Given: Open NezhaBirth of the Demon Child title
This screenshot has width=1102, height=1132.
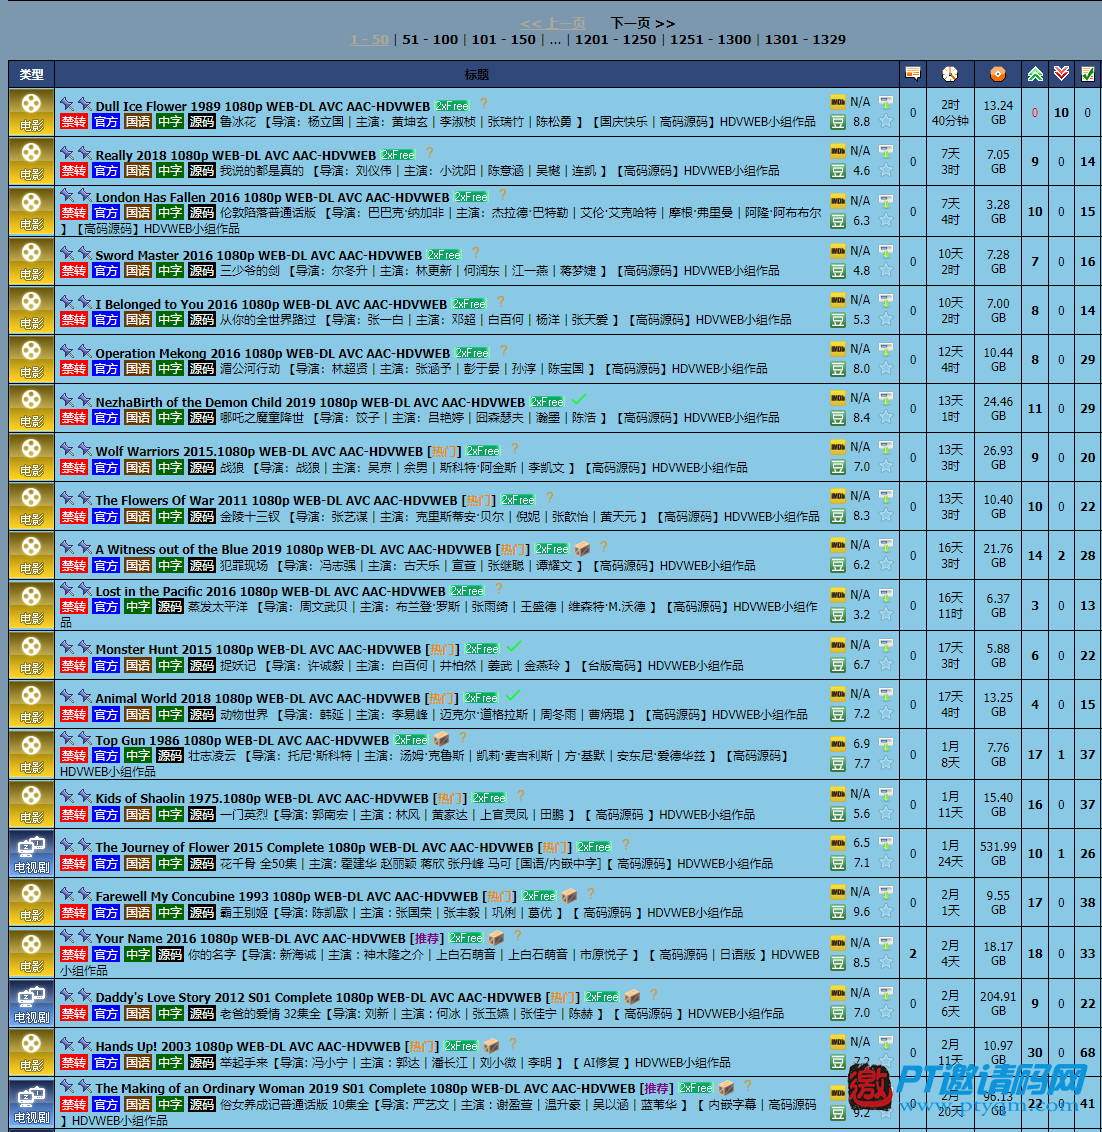Looking at the screenshot, I should [x=310, y=402].
